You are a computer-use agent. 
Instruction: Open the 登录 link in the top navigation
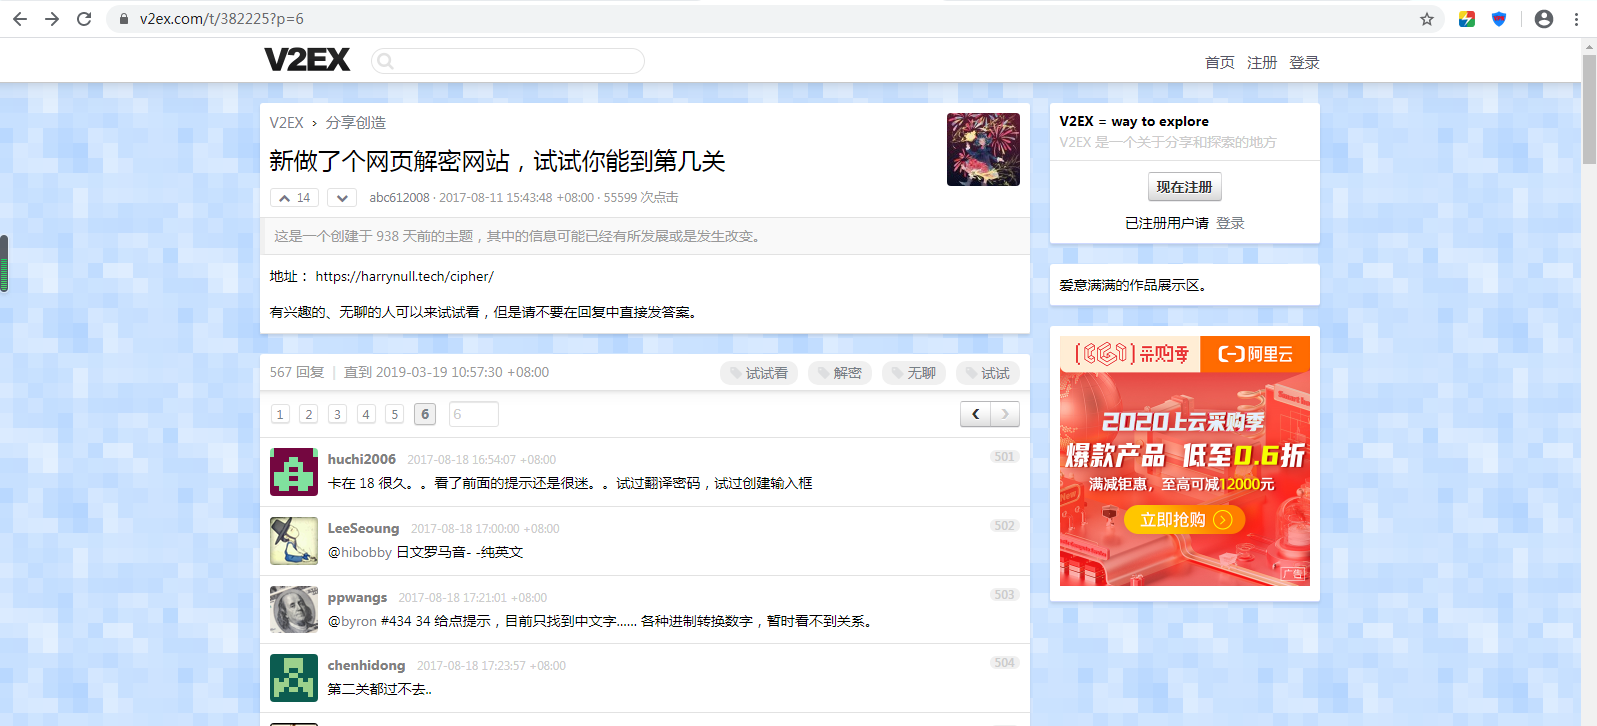[1304, 62]
